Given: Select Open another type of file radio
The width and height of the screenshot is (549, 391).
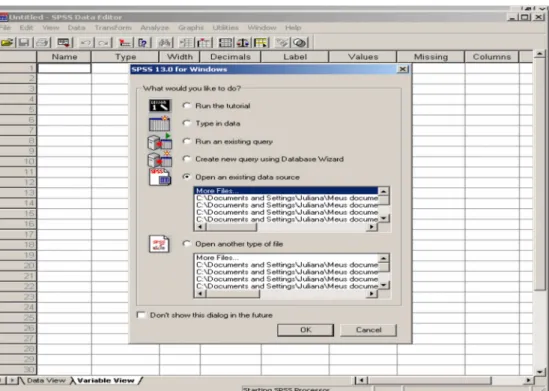Looking at the screenshot, I should coord(187,244).
